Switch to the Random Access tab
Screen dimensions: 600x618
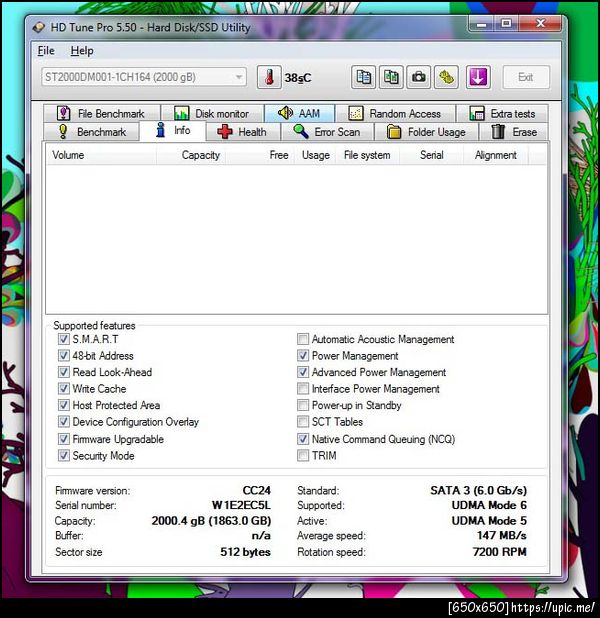pyautogui.click(x=395, y=114)
